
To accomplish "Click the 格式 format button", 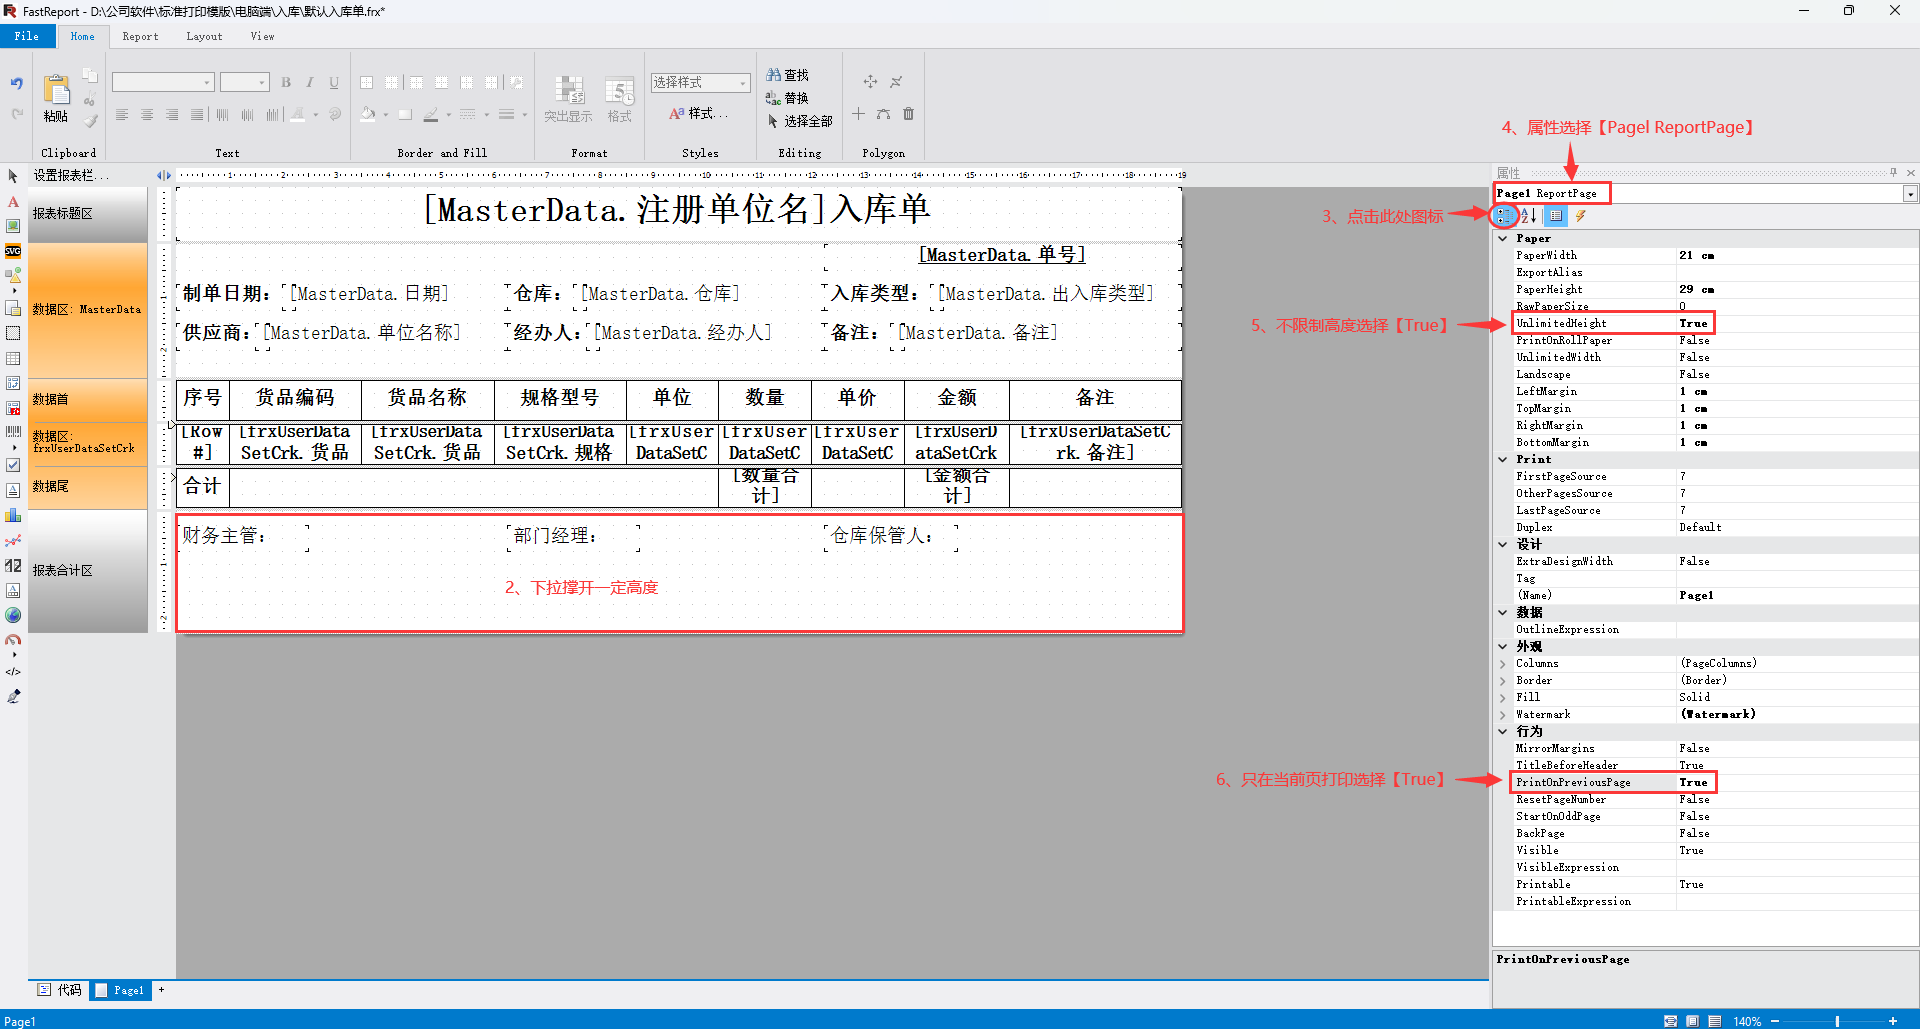I will (x=620, y=98).
